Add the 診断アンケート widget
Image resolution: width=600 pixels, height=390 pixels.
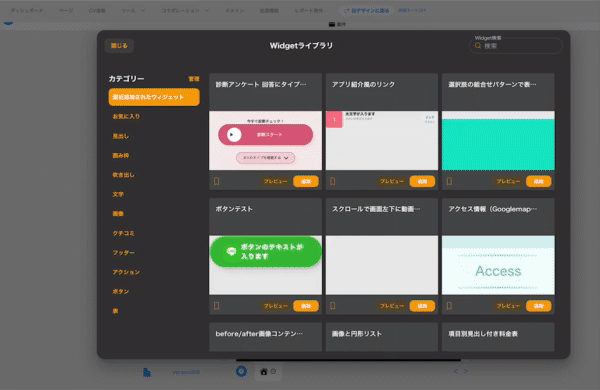coord(306,181)
